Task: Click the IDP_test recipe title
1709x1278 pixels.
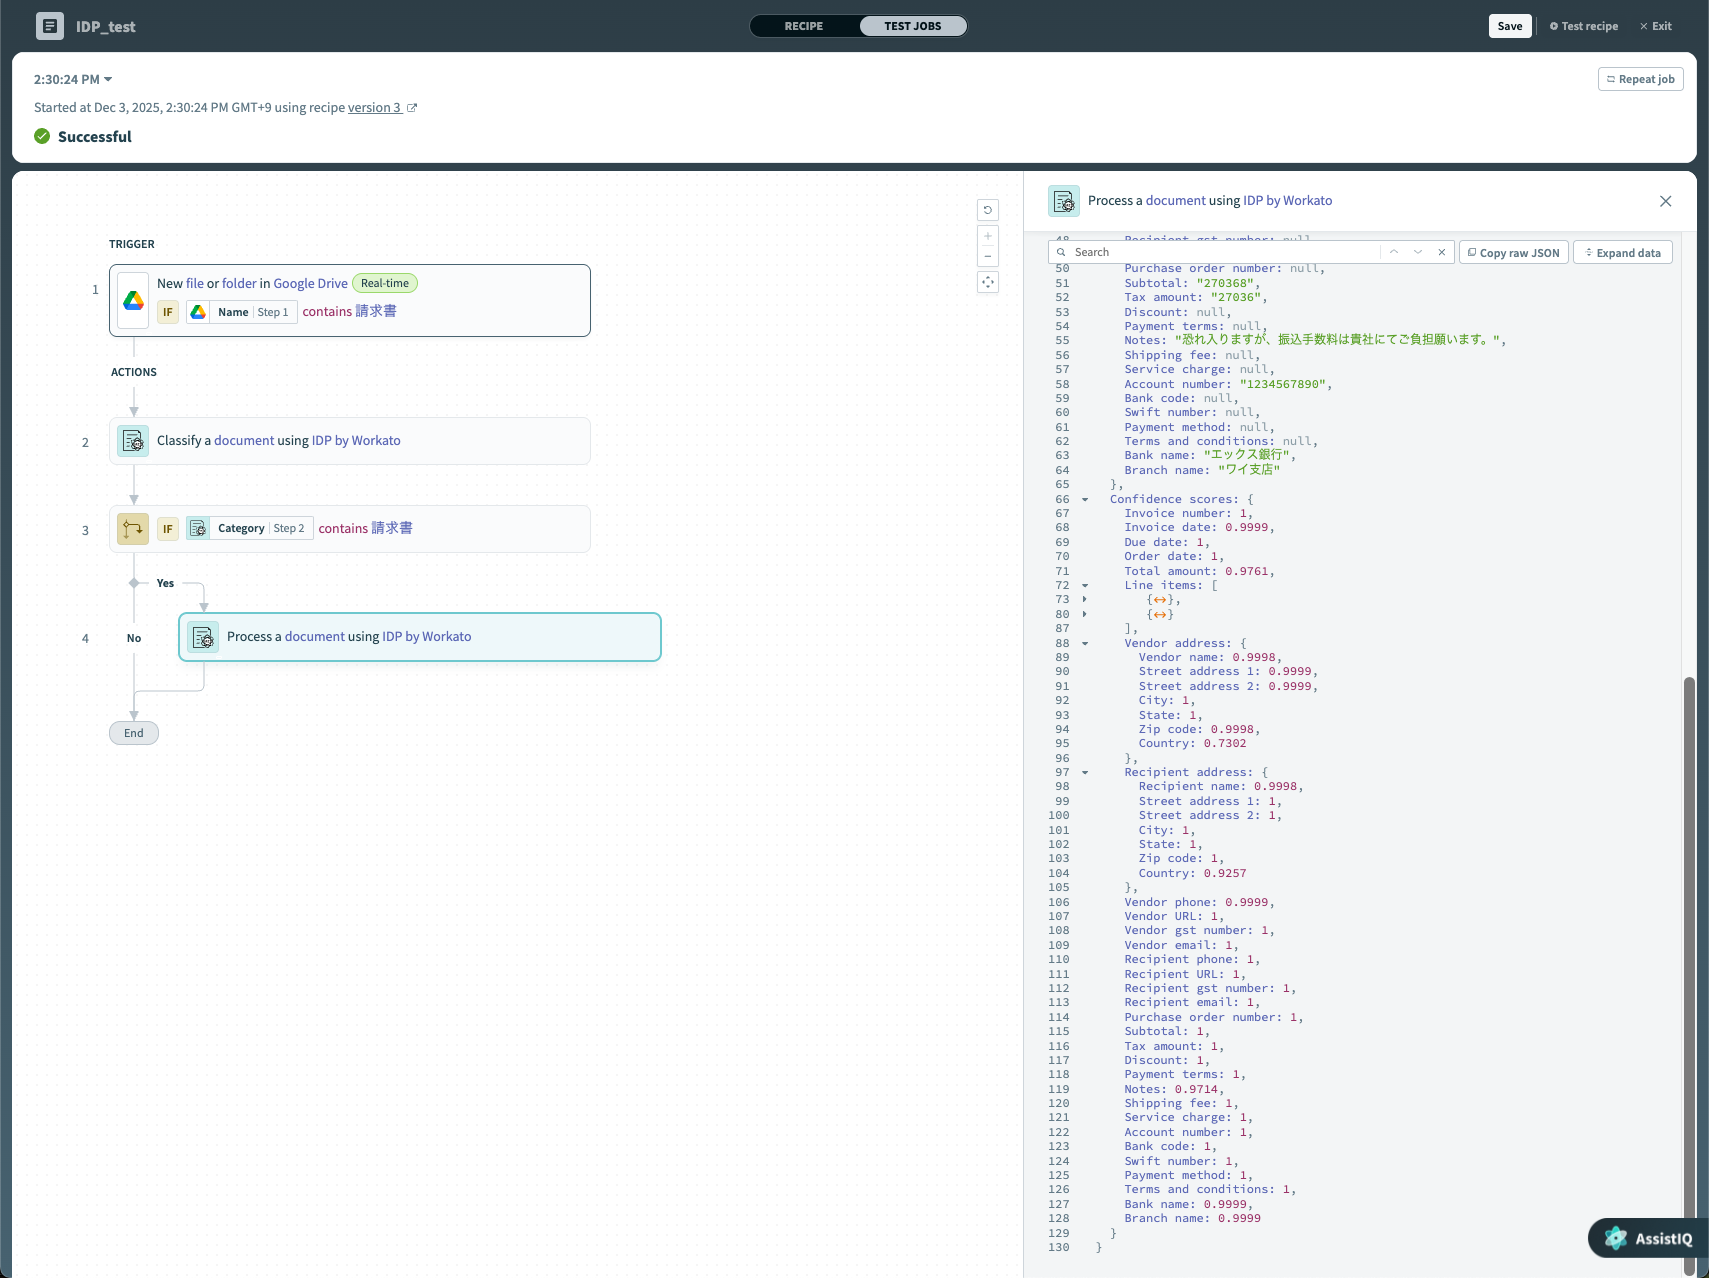Action: (106, 27)
